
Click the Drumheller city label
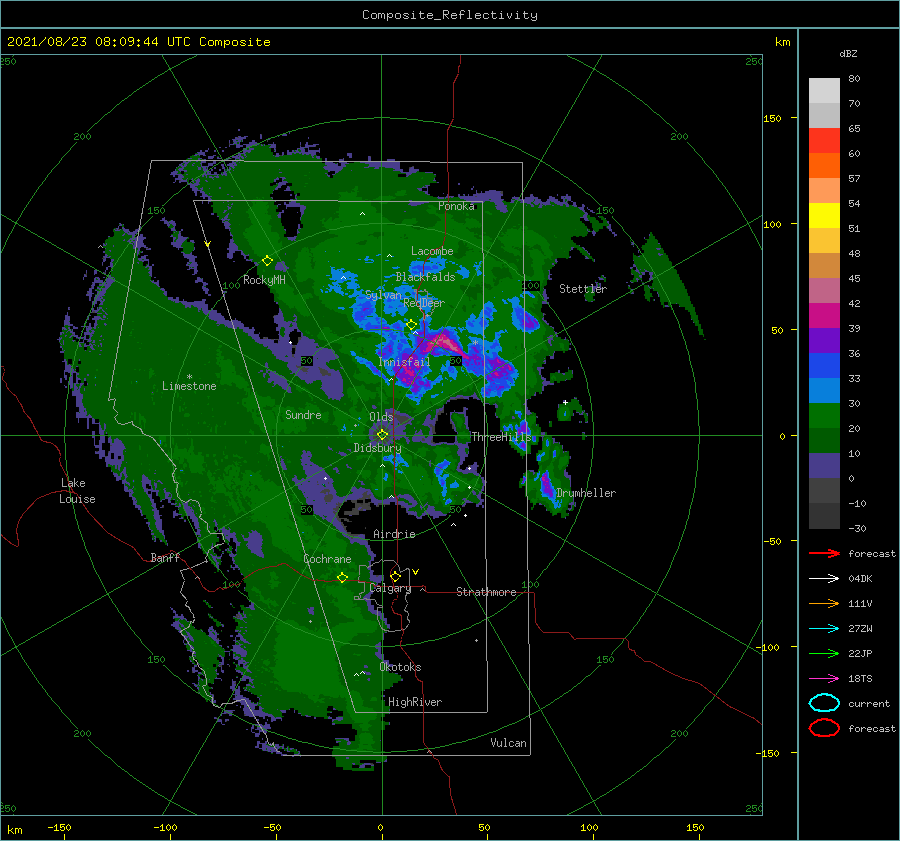coord(586,493)
